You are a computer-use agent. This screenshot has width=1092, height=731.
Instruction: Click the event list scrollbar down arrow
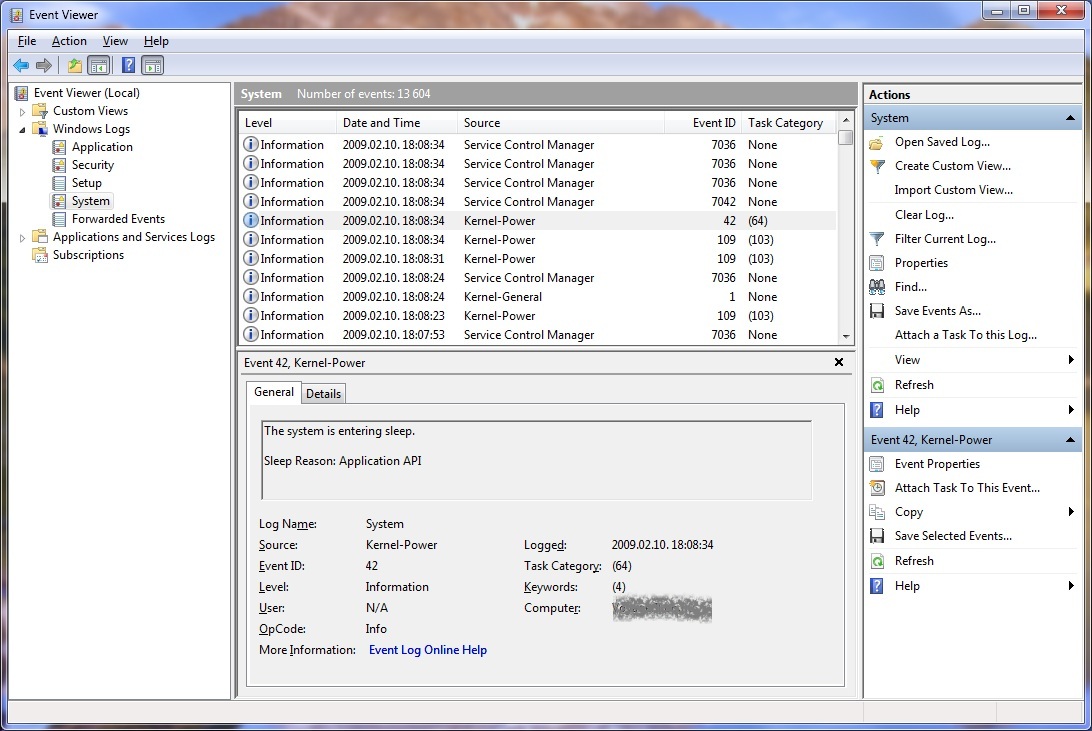846,337
